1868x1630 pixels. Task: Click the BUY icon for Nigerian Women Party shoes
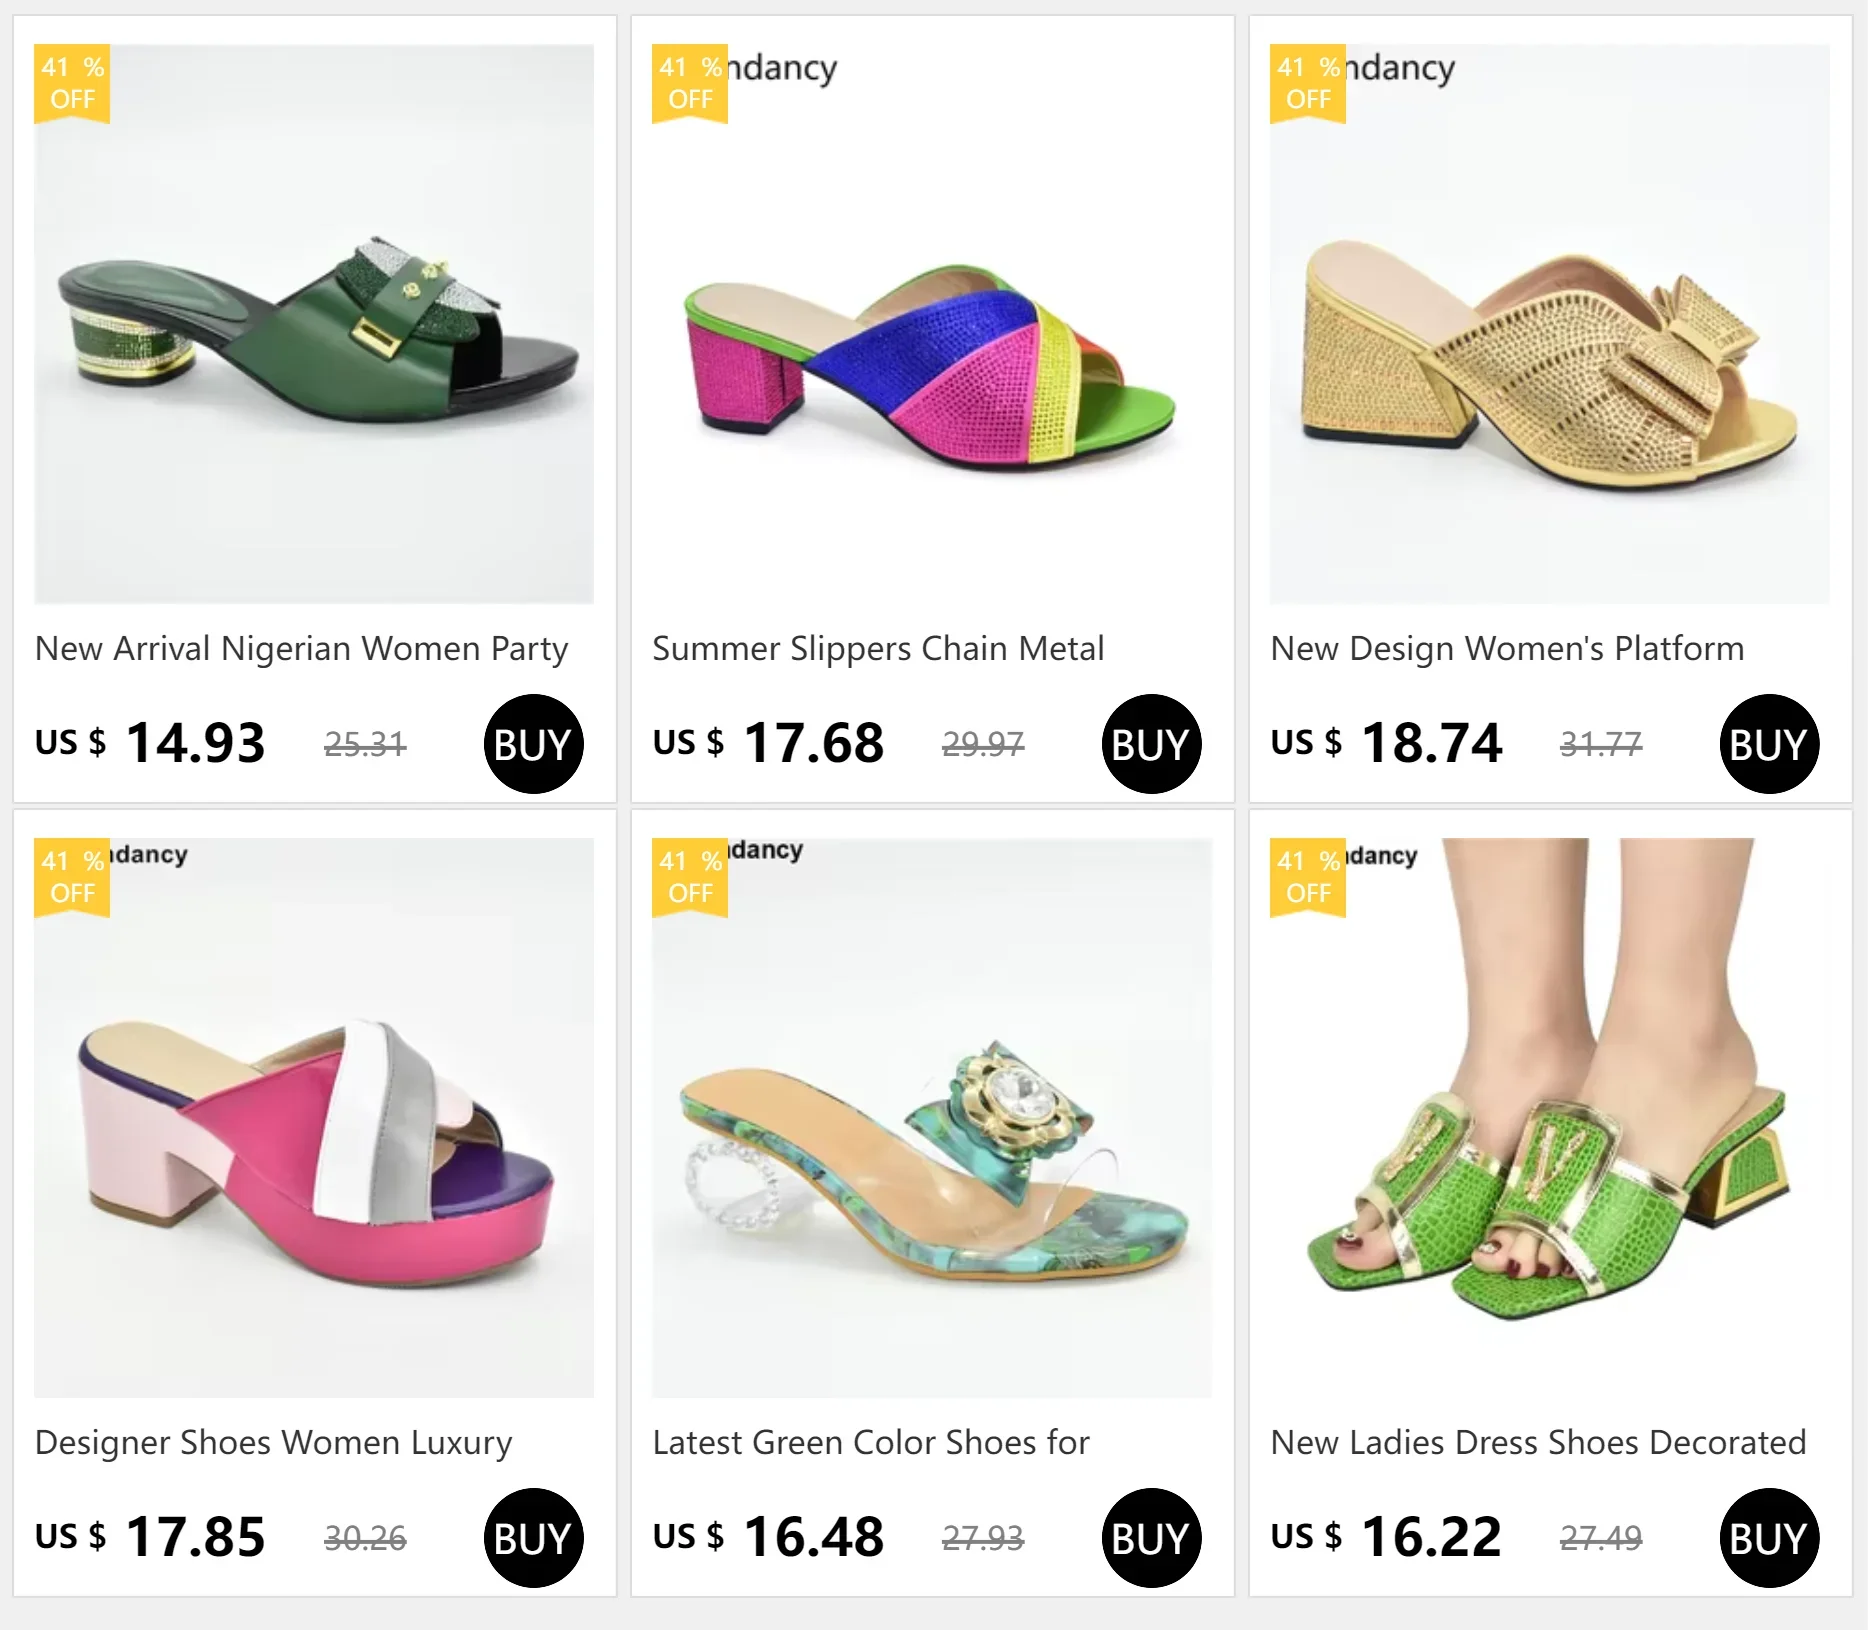[534, 743]
